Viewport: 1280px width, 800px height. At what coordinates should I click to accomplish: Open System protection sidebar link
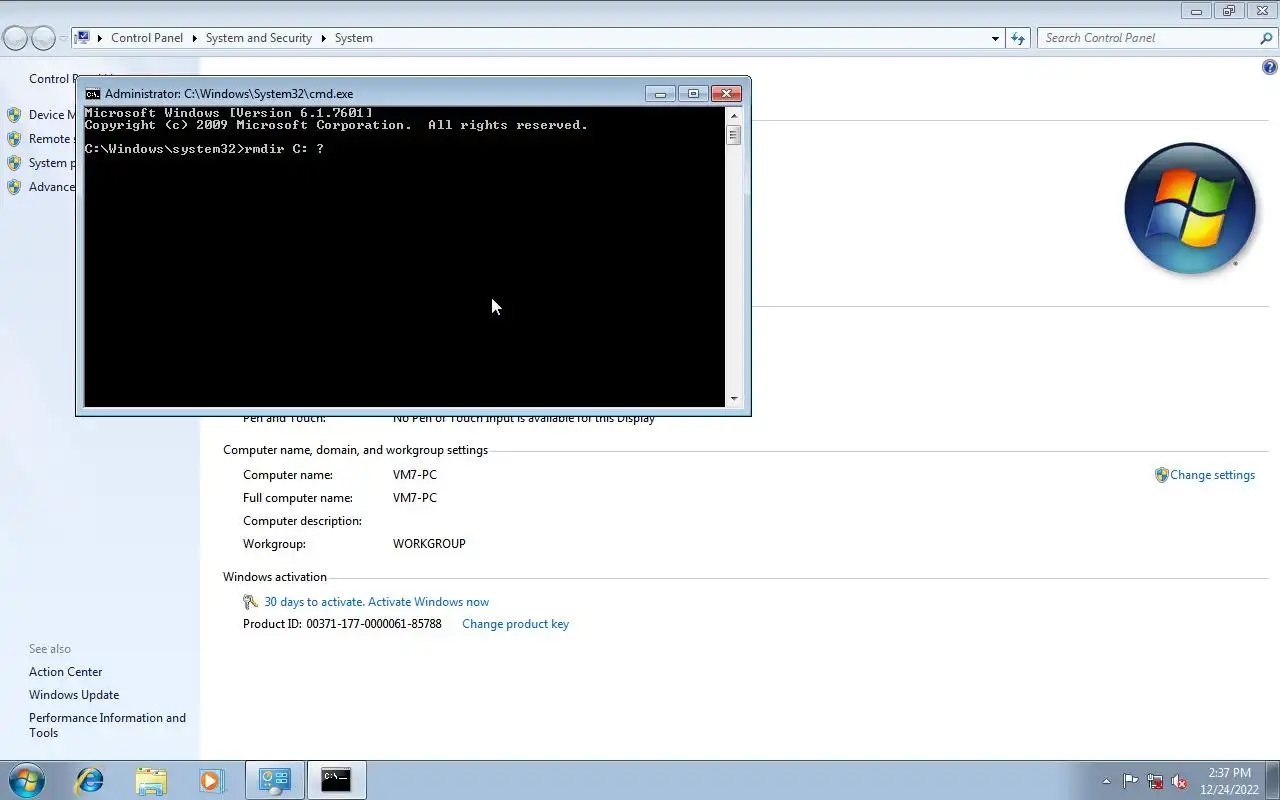[x=51, y=163]
